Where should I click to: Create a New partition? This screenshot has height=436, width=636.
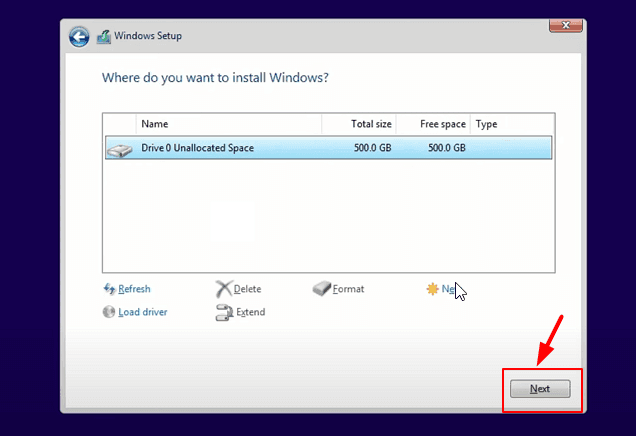pos(448,289)
